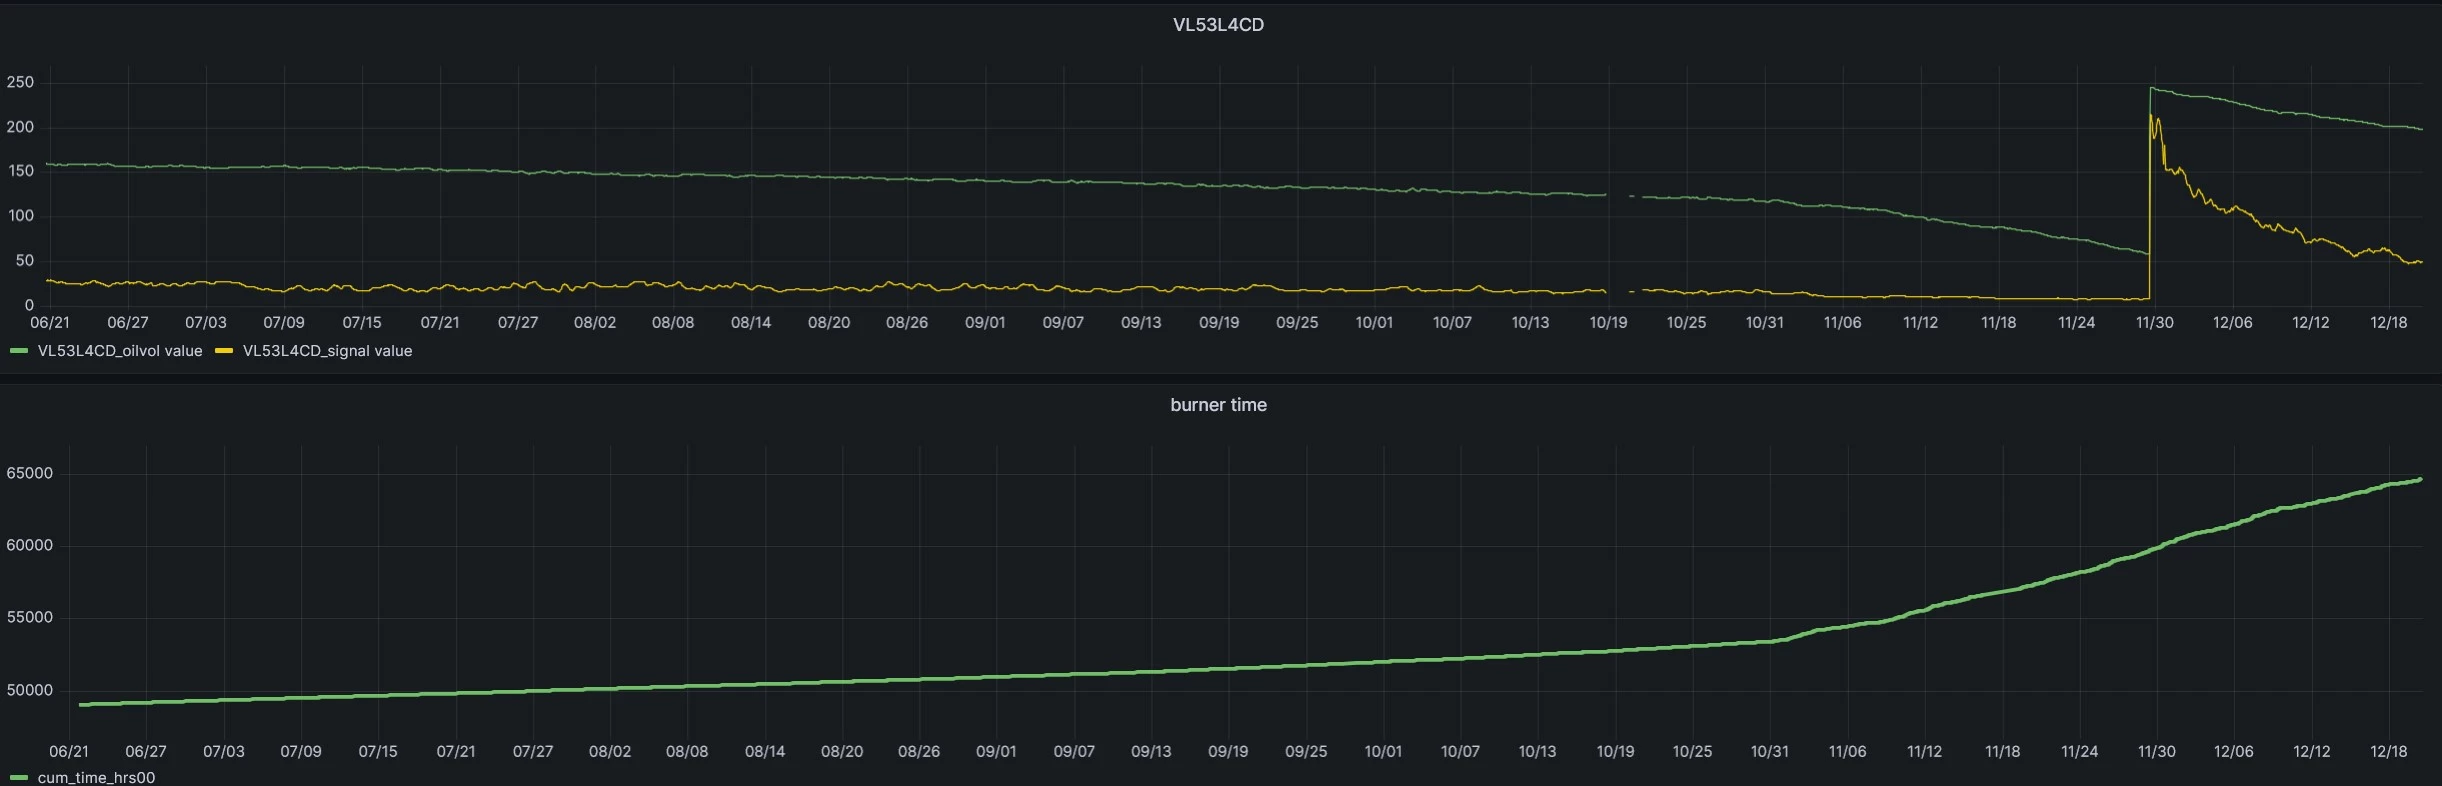The width and height of the screenshot is (2442, 786).
Task: Click the 12/18 date in VL53L4CD panel
Action: [x=2389, y=323]
